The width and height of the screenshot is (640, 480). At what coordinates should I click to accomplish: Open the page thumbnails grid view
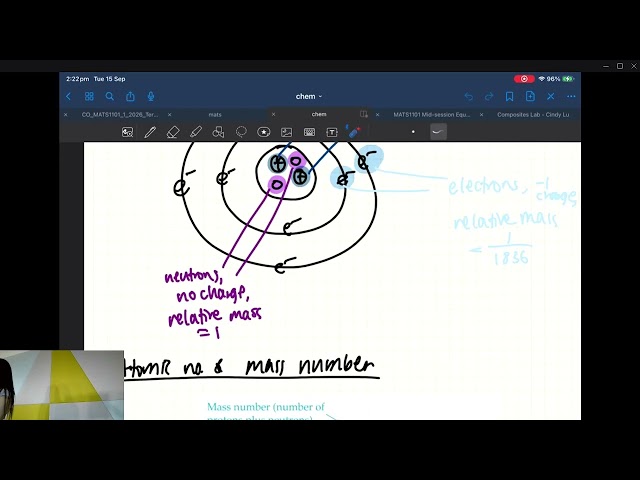pos(89,96)
